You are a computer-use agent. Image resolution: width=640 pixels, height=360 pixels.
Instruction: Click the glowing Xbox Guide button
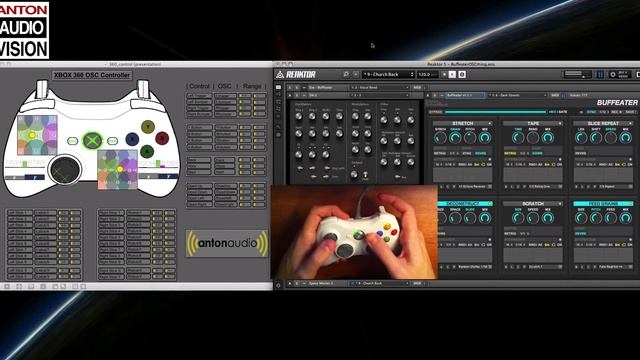[x=93, y=141]
